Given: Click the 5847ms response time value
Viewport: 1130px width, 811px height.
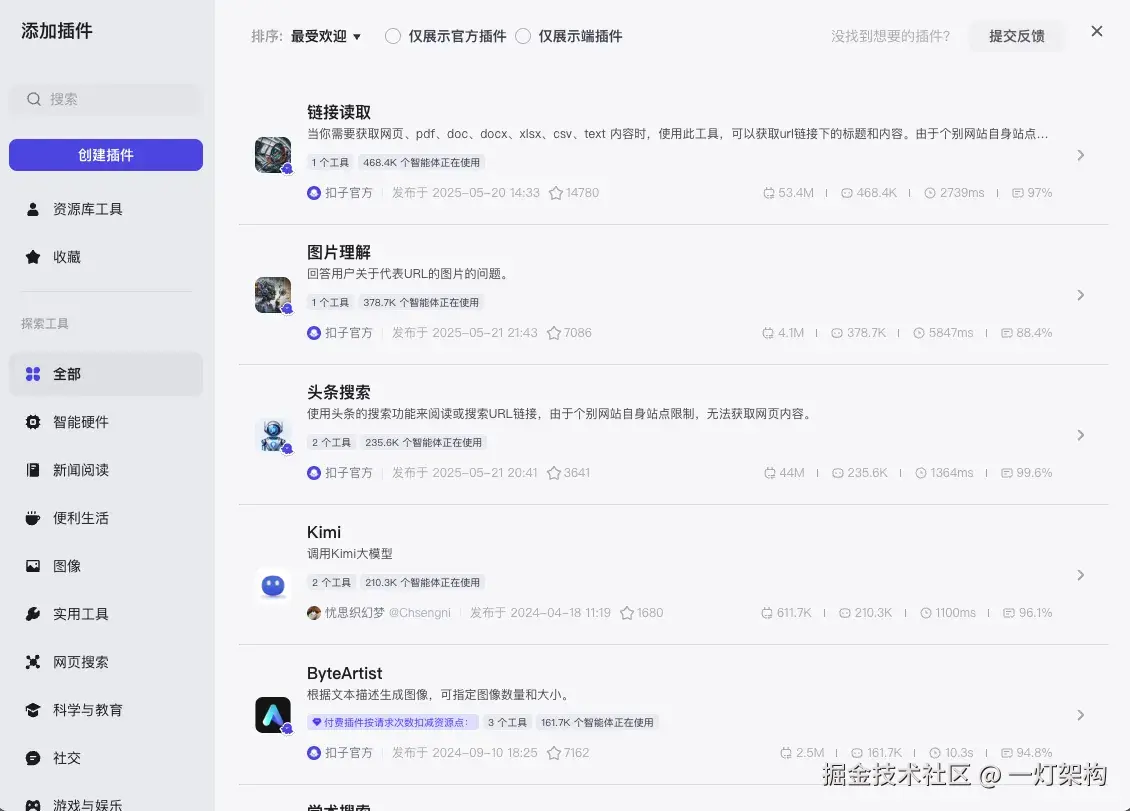Looking at the screenshot, I should (951, 333).
